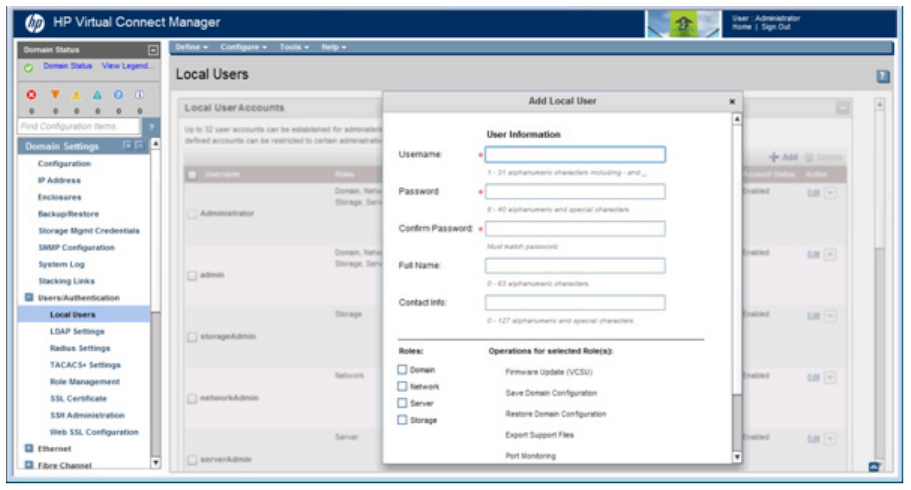911x490 pixels.
Task: Expand the Ethernet tree node
Action: click(x=29, y=449)
